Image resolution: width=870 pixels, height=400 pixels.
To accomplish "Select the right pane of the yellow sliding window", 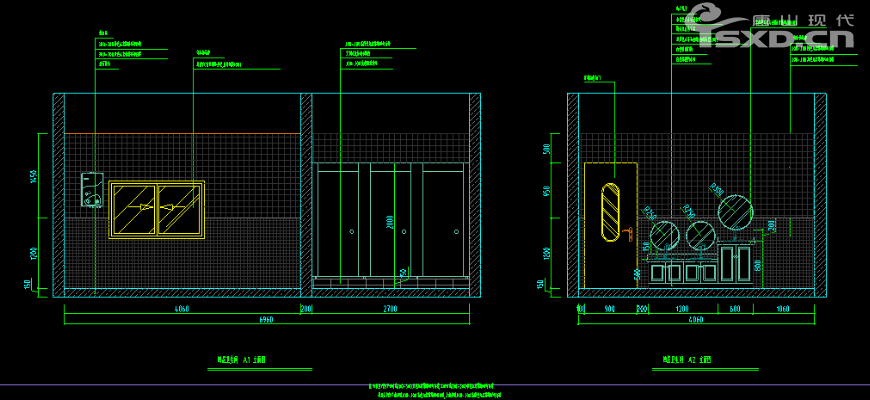I will point(179,210).
